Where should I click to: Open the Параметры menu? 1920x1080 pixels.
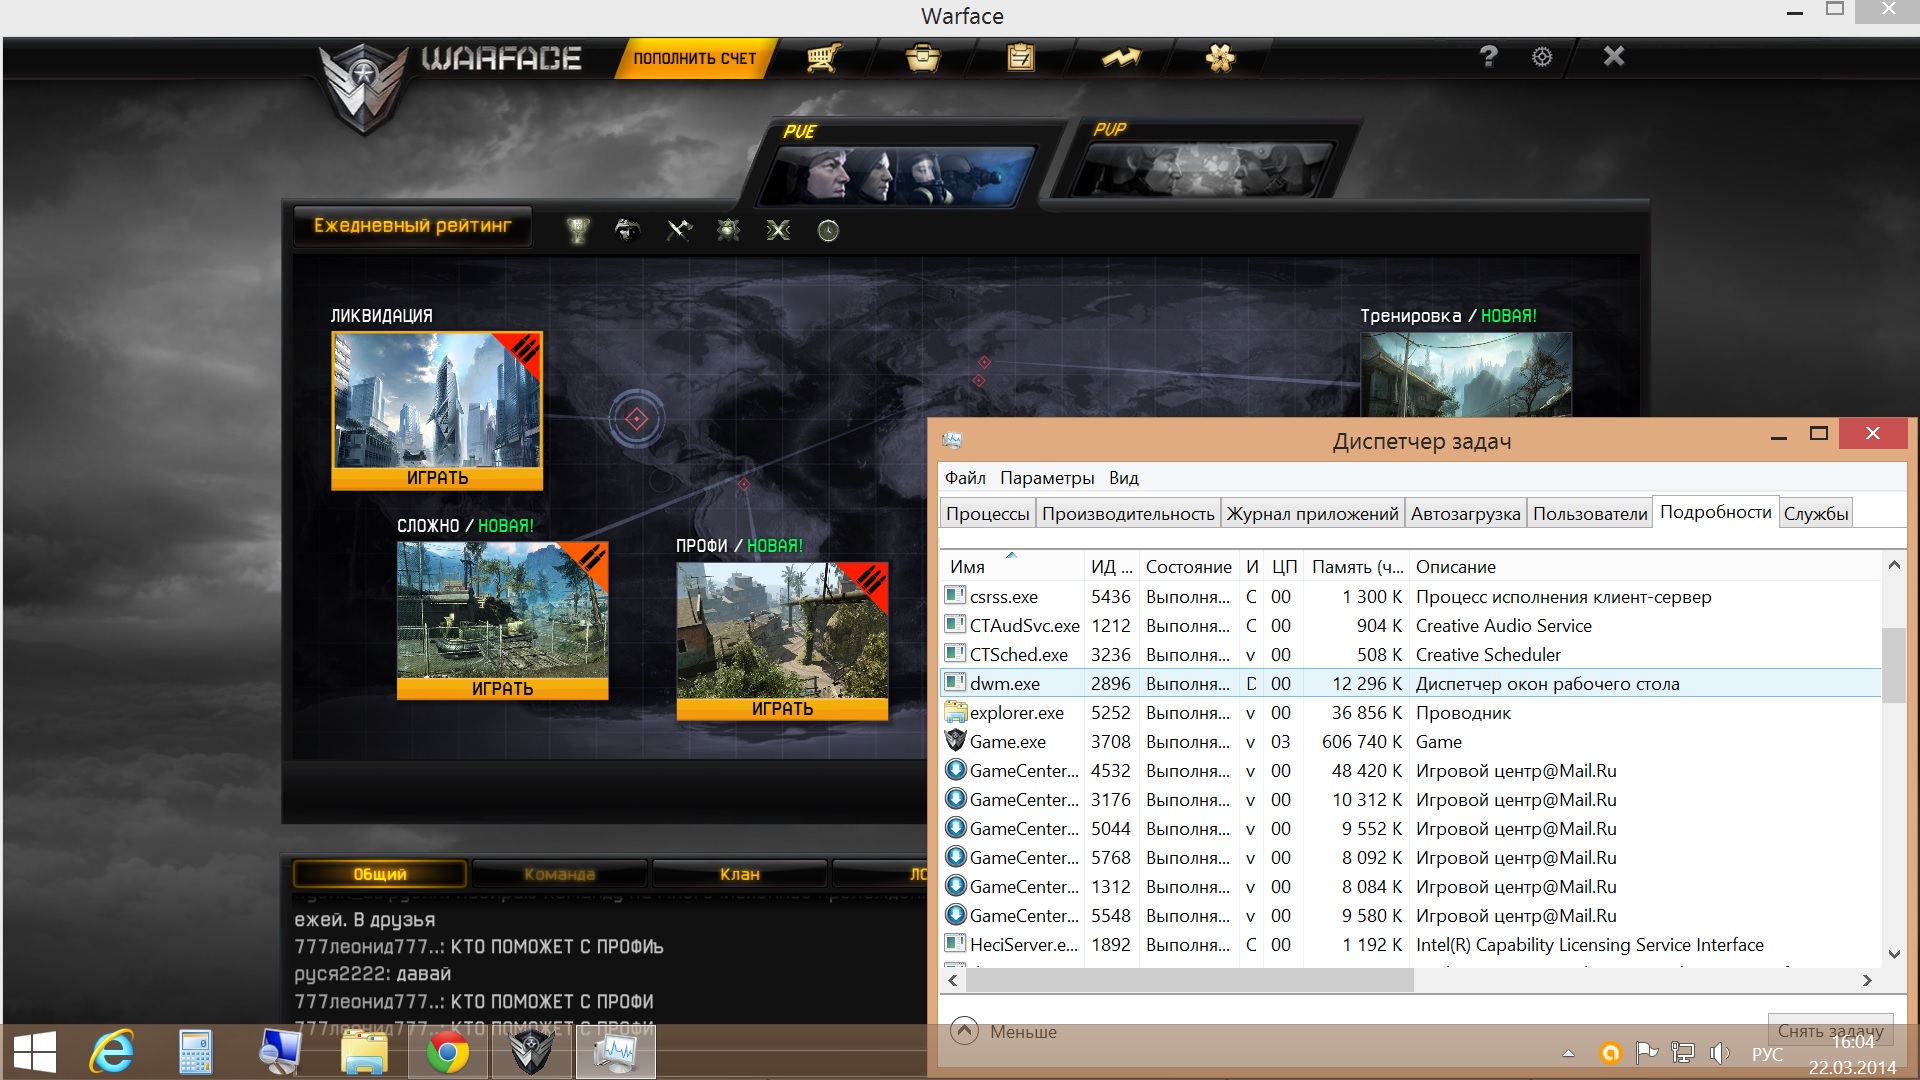pos(1046,478)
